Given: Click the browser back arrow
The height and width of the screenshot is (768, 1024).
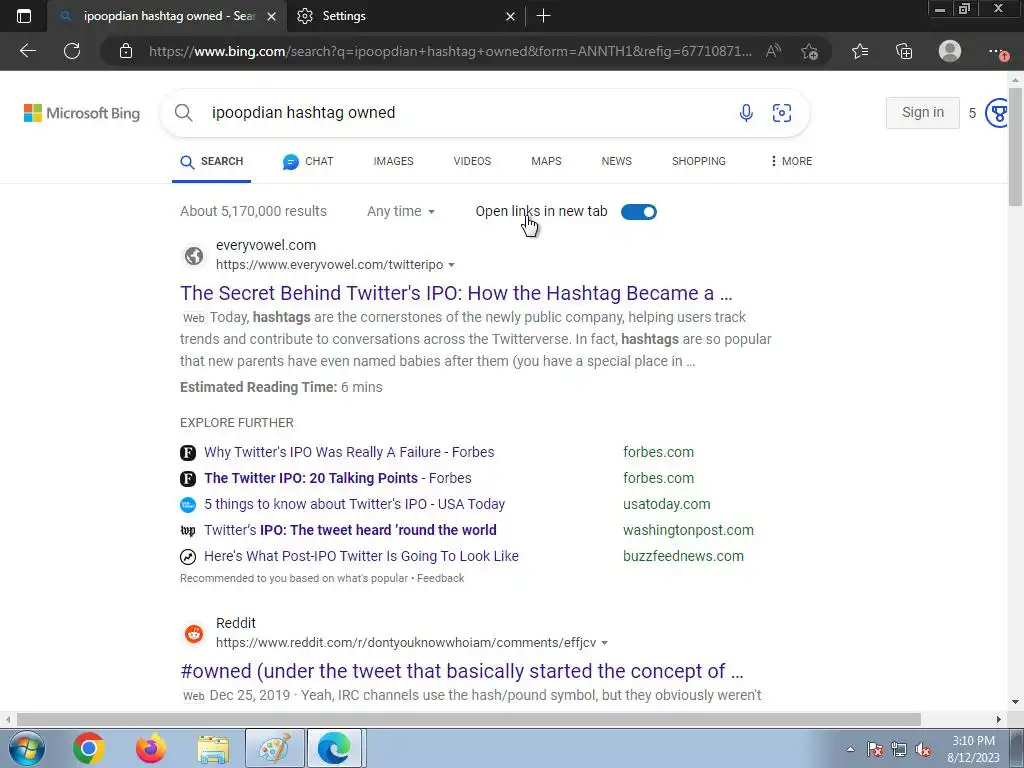Looking at the screenshot, I should coord(27,51).
